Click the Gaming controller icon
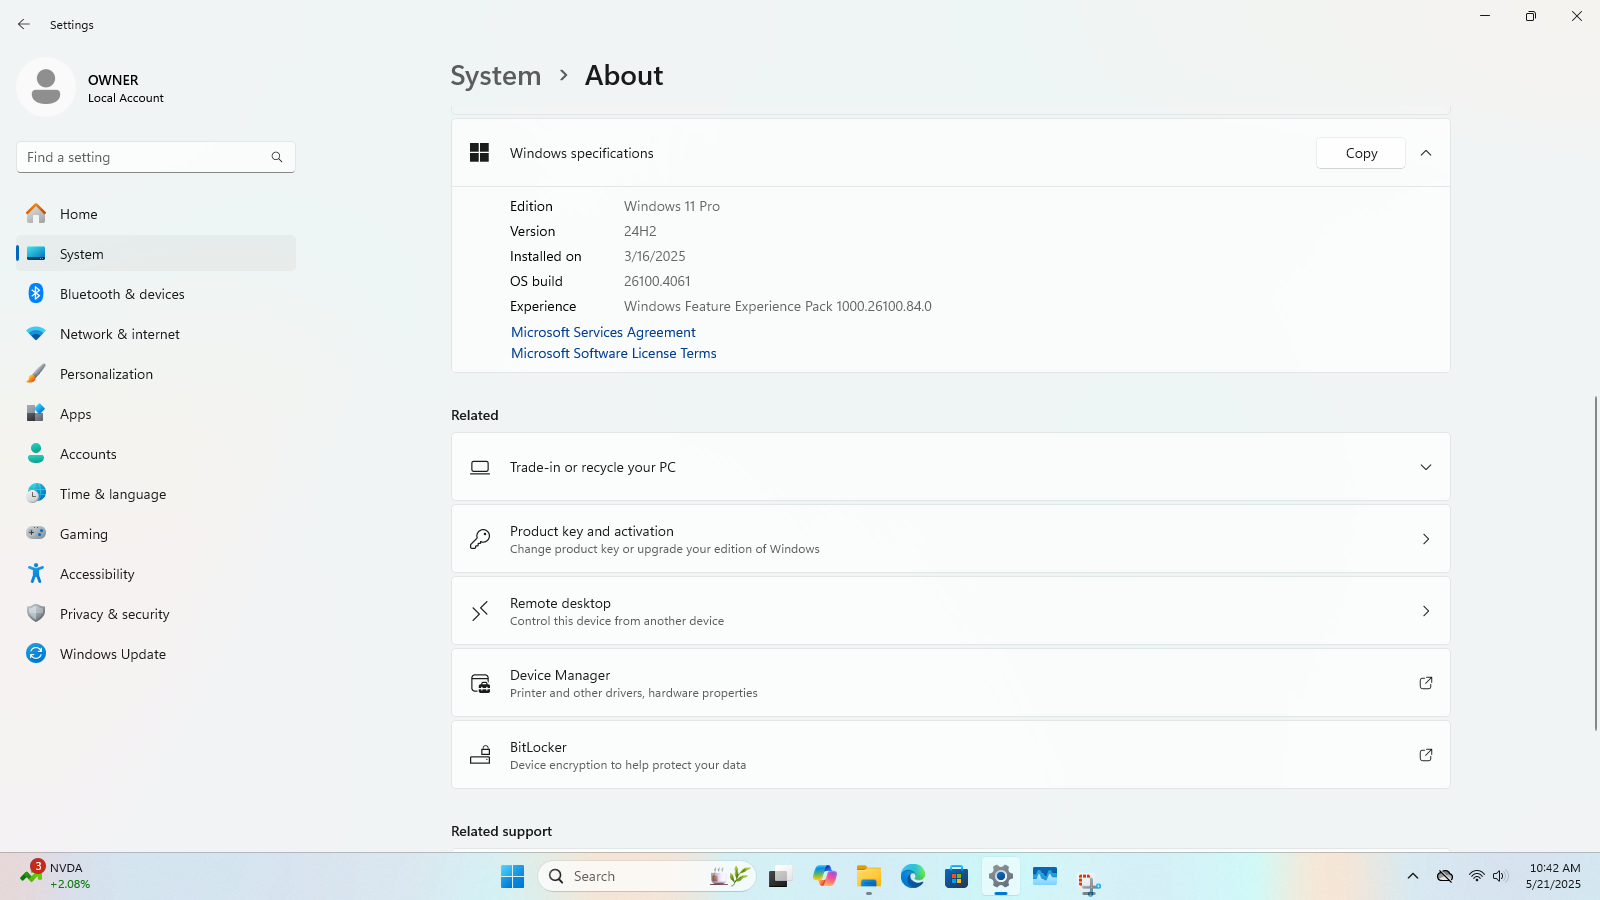 (x=36, y=533)
